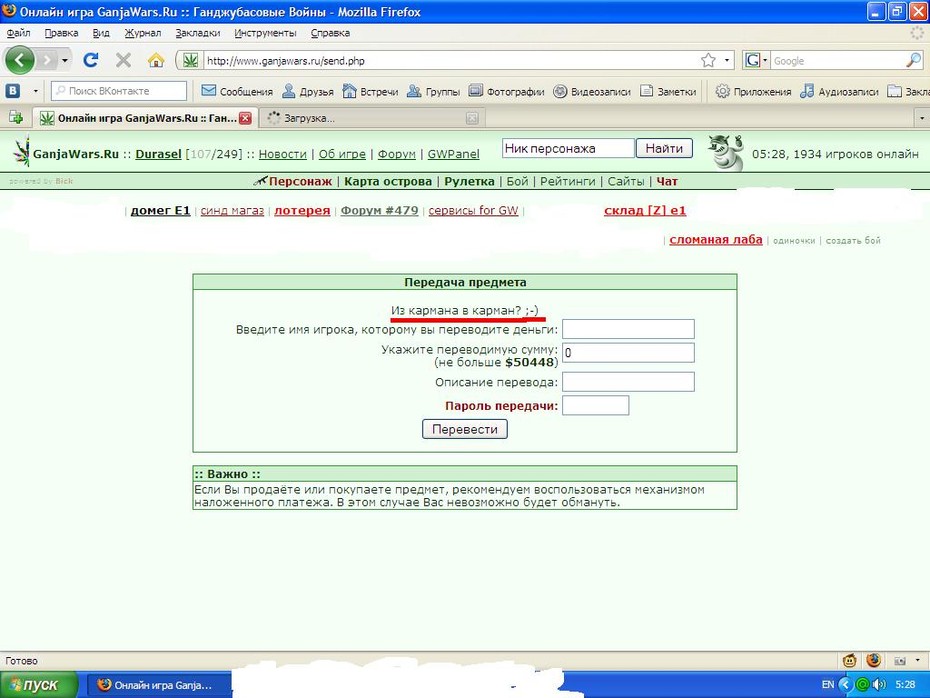Open the Форум link in header

click(397, 154)
